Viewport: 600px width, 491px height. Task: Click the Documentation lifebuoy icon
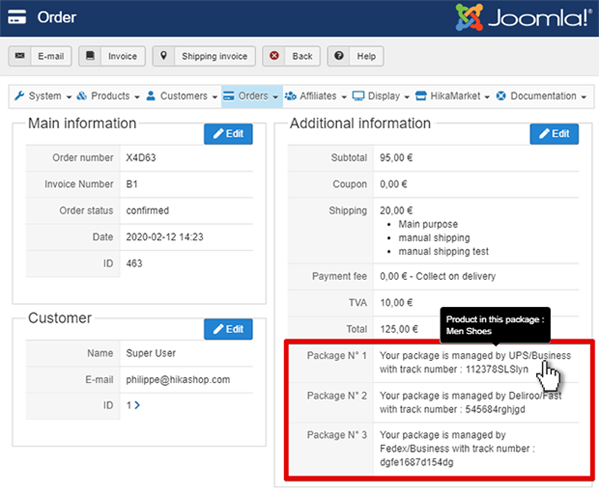pos(501,96)
